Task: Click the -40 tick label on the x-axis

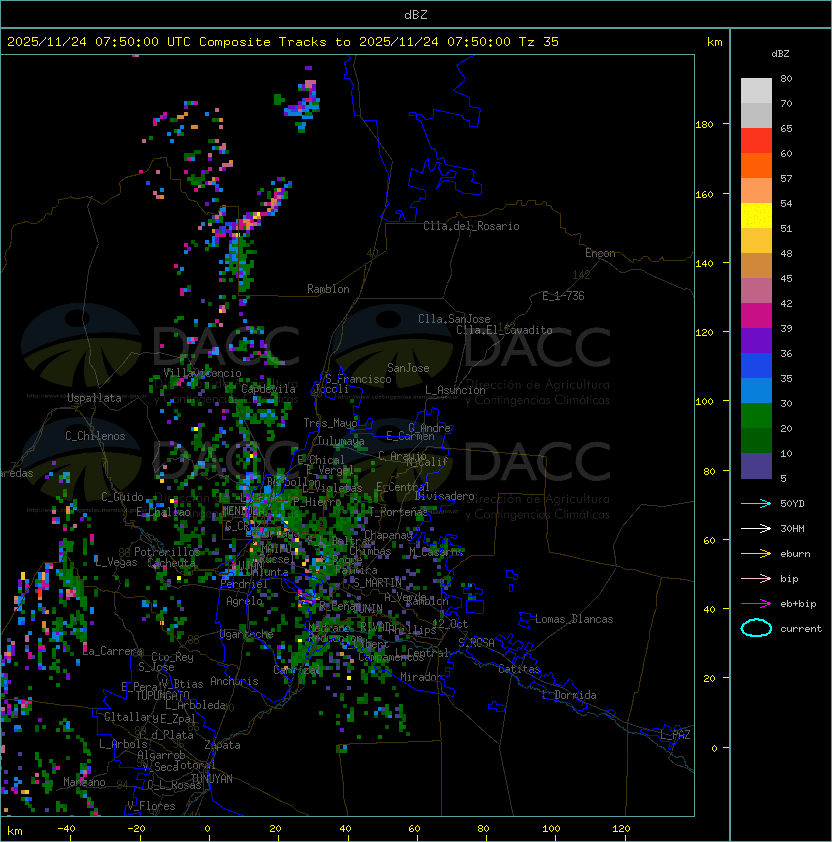Action: (66, 829)
